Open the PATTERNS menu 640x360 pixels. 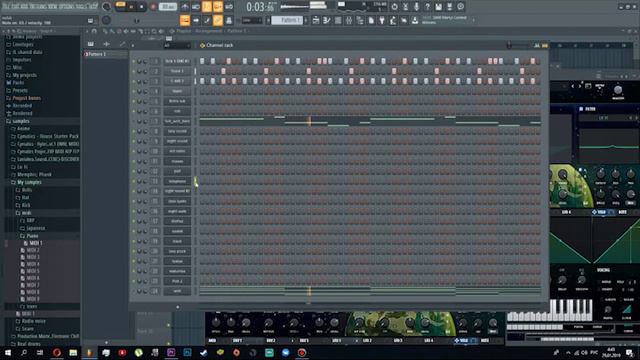coord(38,6)
